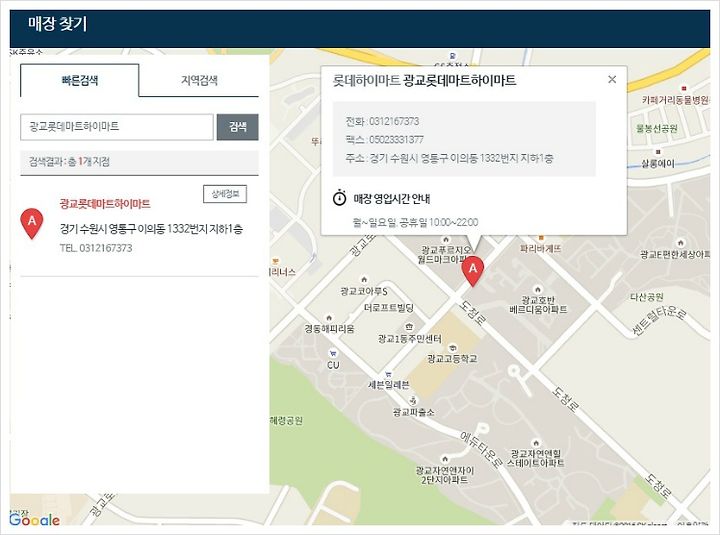The image size is (720, 535).
Task: Close the store info popup
Action: tap(612, 79)
